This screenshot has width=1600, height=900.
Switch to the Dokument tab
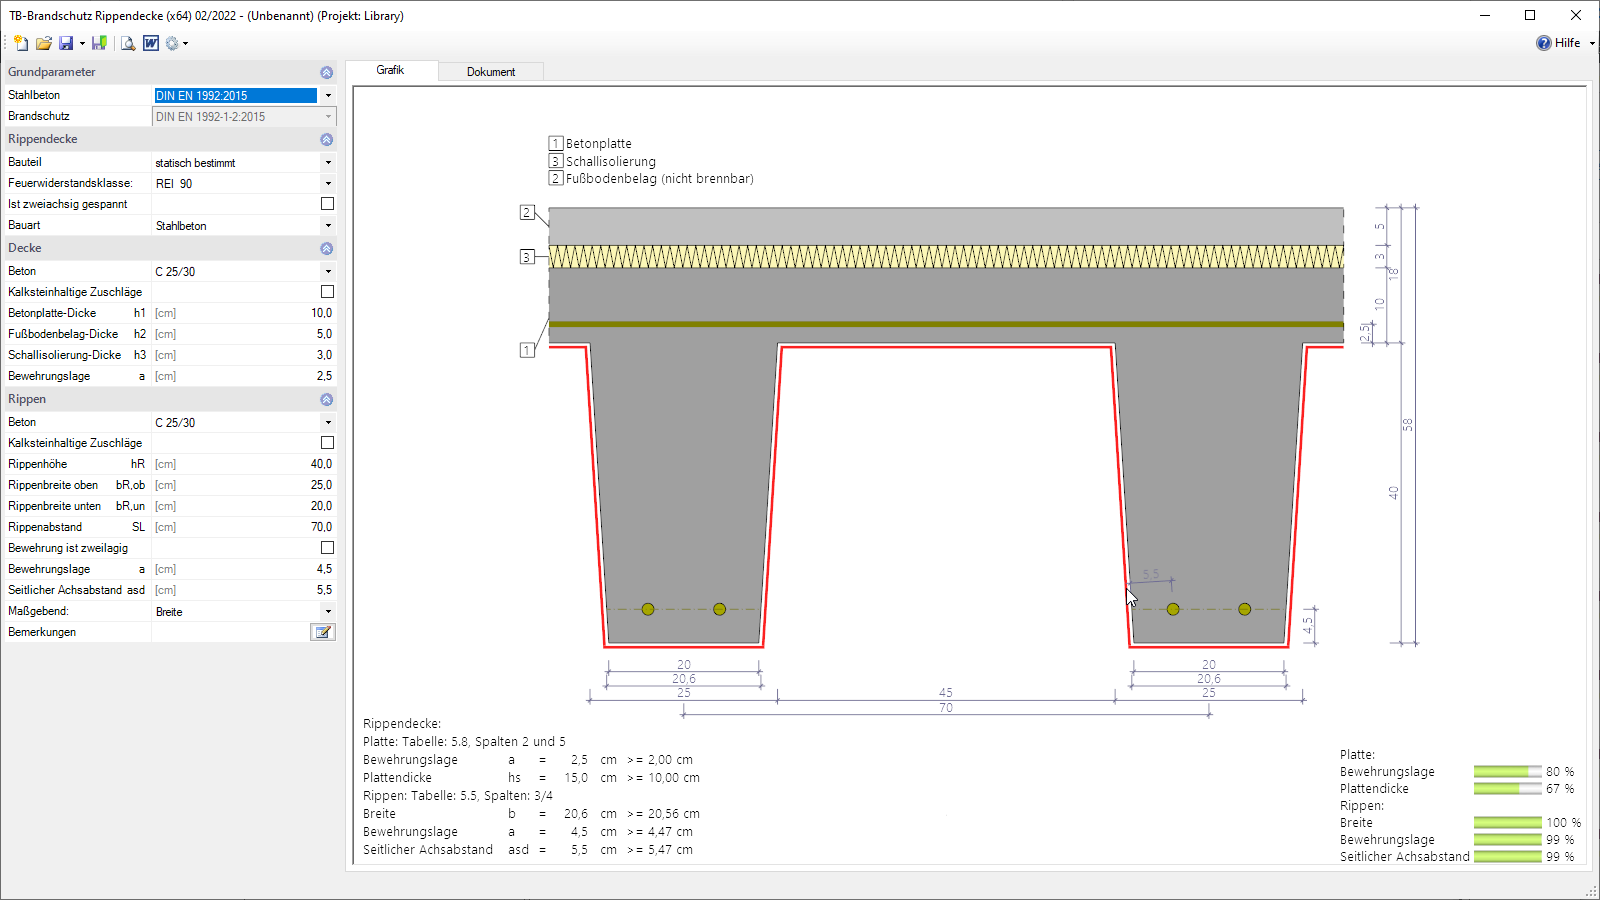click(491, 72)
